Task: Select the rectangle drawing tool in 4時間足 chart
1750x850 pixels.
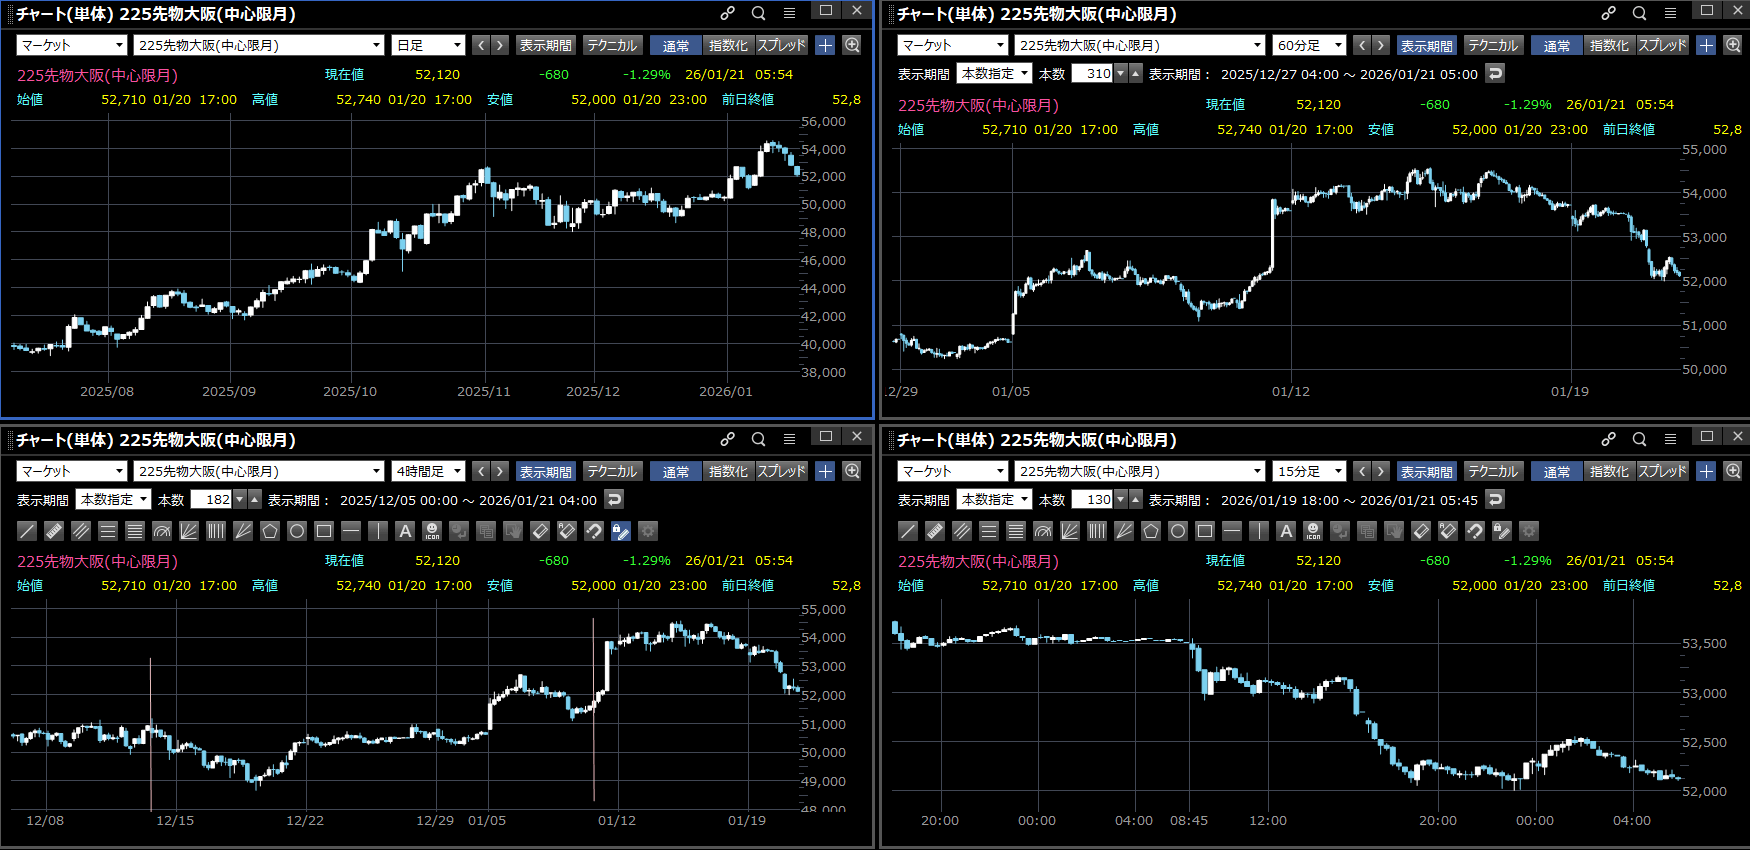Action: pos(324,531)
